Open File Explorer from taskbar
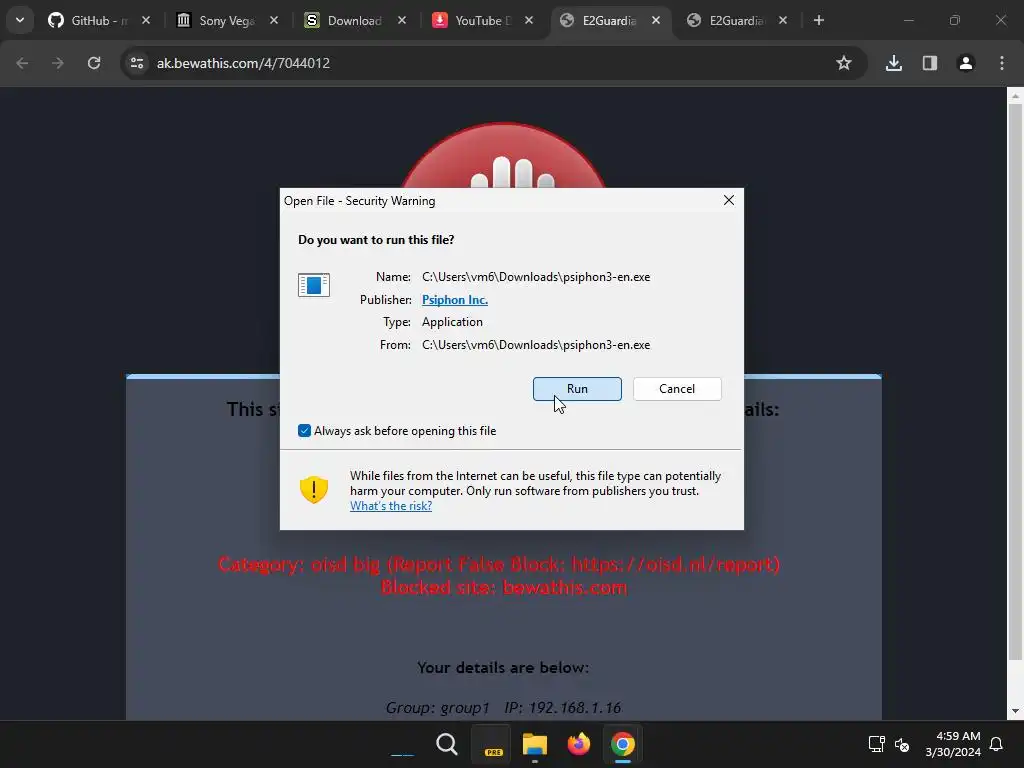Screen dimensions: 1024x768 [535, 744]
